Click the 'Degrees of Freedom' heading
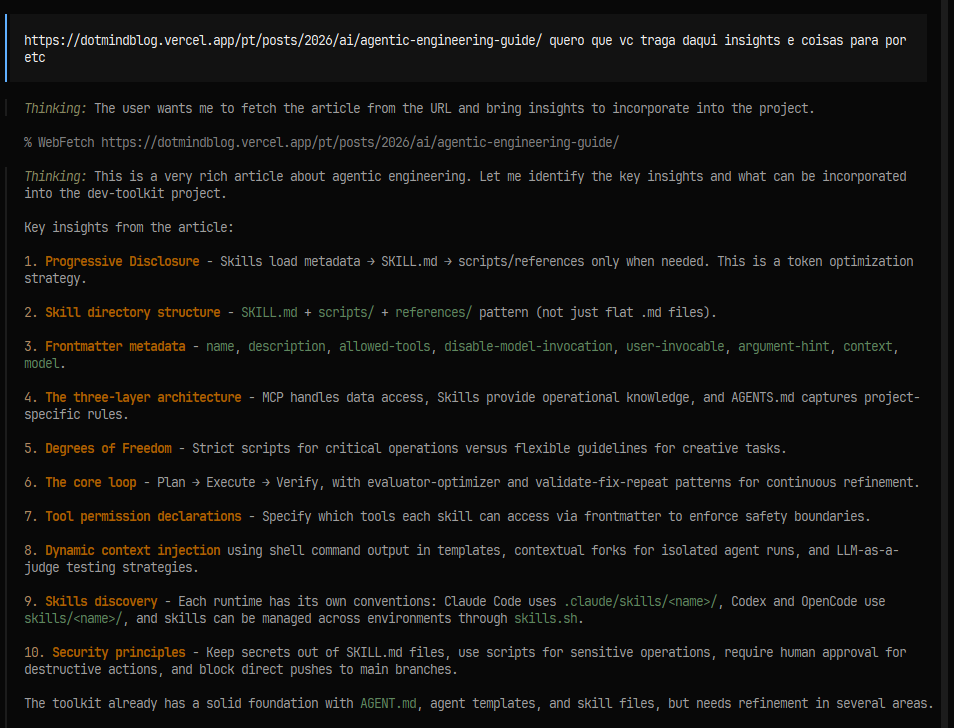Viewport: 954px width, 728px height. point(108,449)
